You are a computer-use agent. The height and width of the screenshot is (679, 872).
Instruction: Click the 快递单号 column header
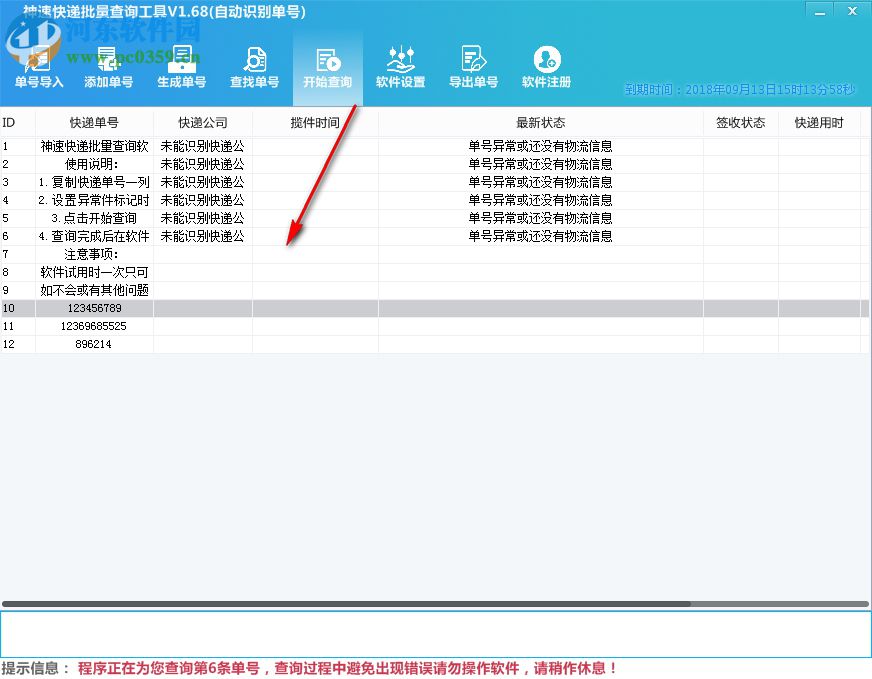[x=94, y=122]
